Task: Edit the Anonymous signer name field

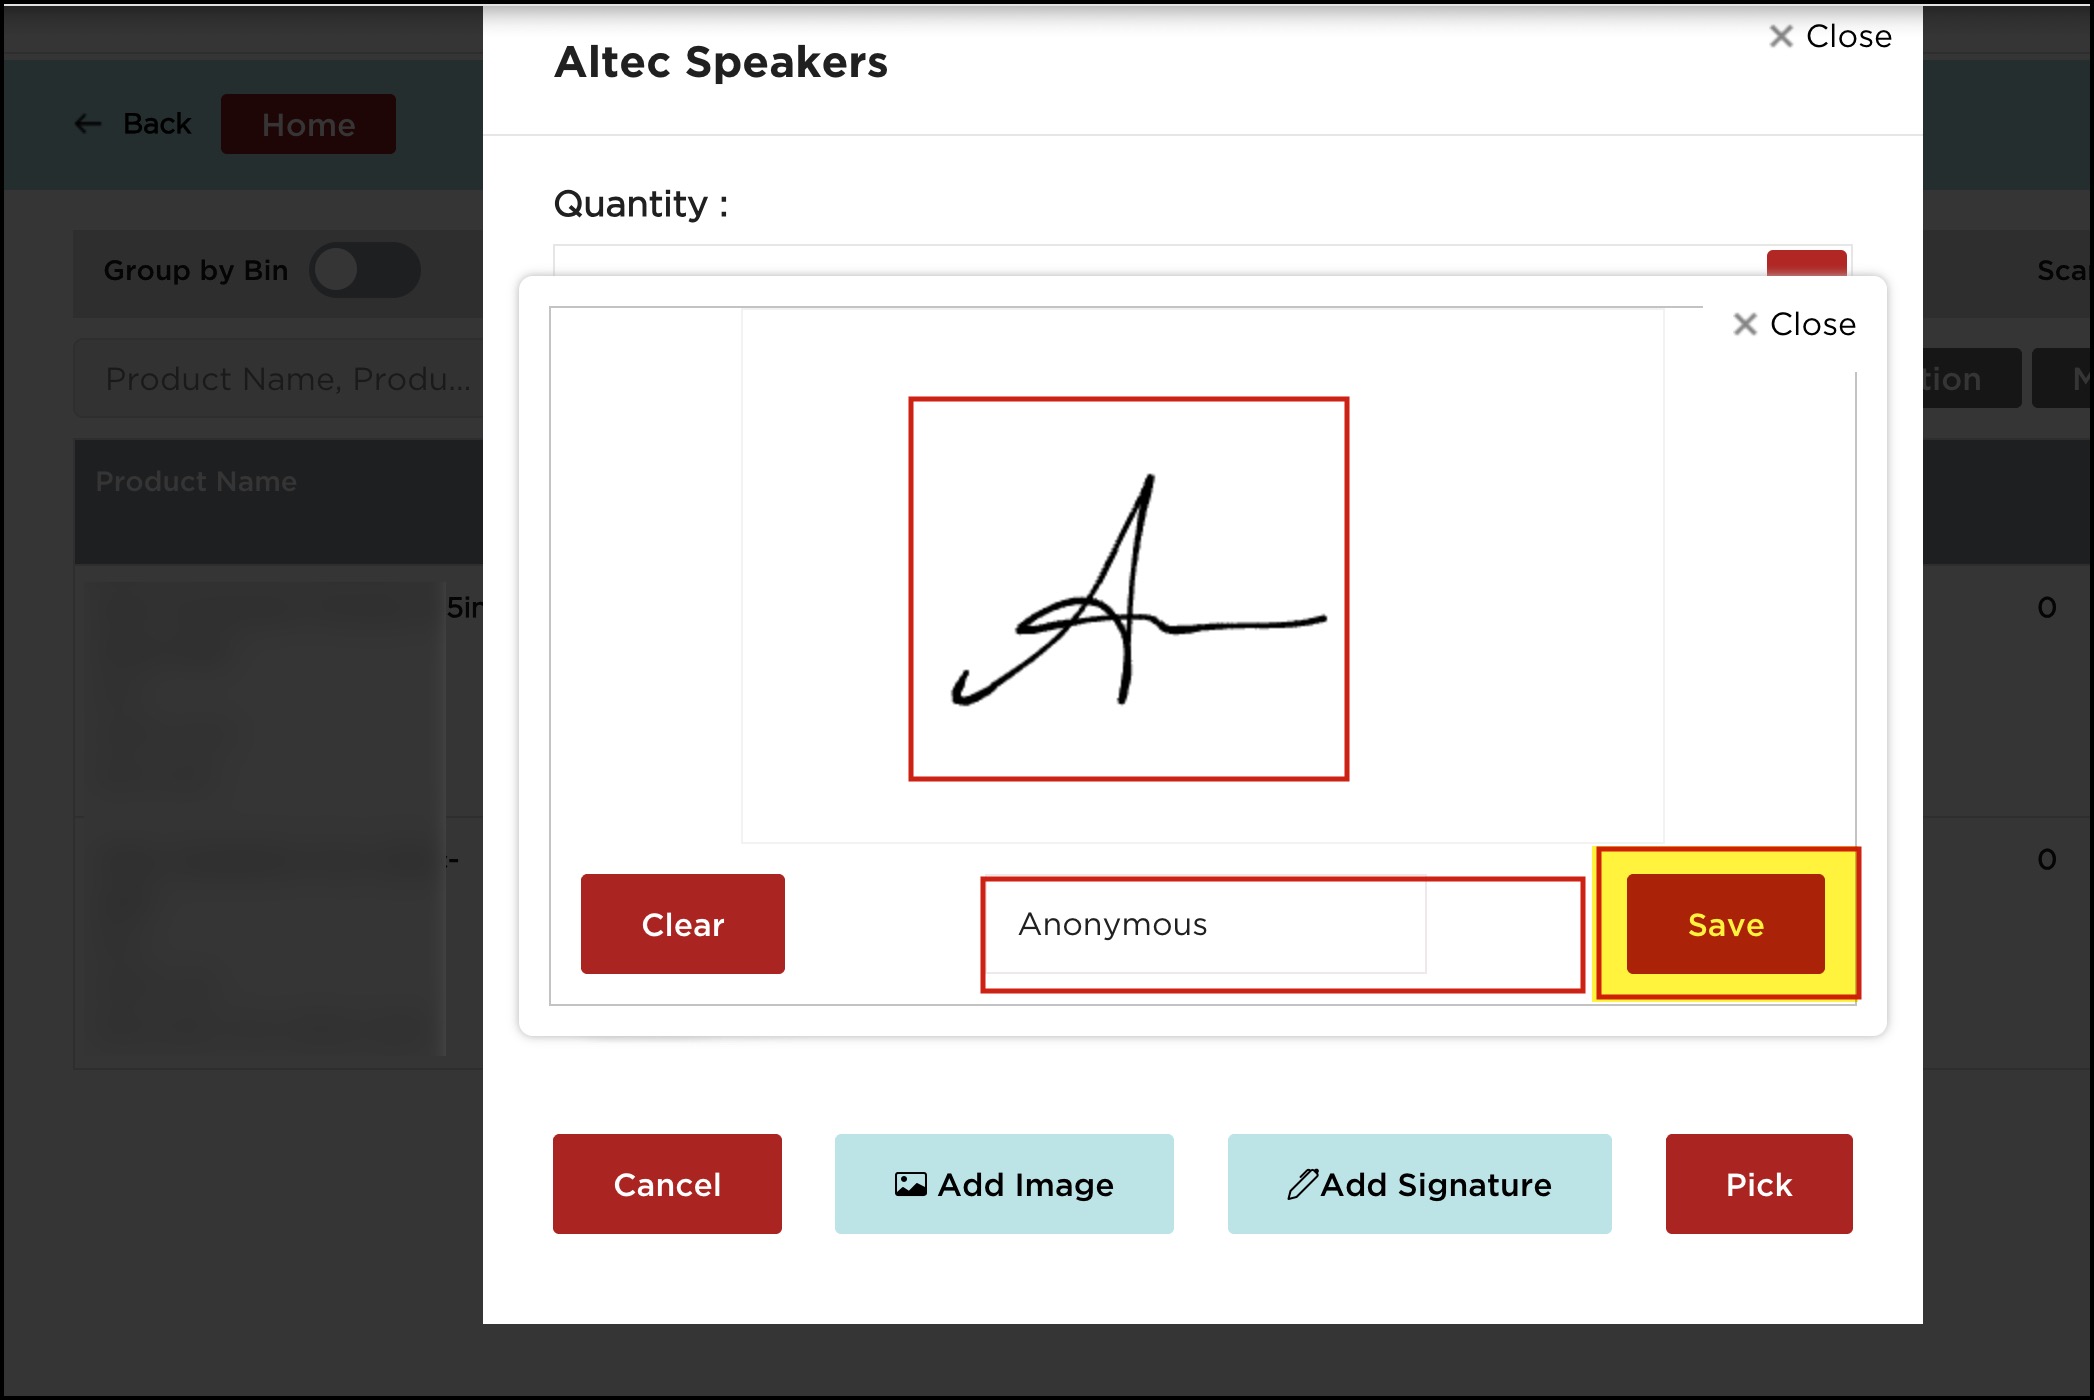Action: point(1205,925)
